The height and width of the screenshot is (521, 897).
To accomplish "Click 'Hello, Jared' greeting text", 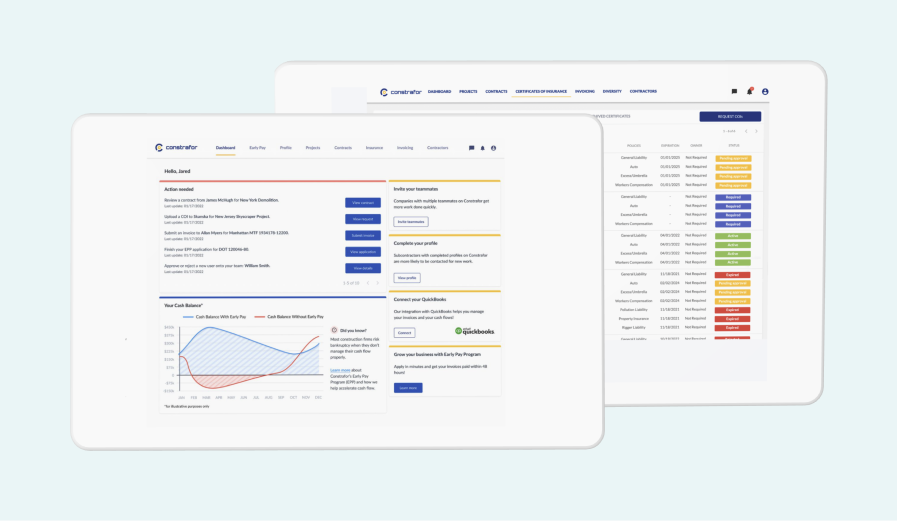I will [177, 172].
